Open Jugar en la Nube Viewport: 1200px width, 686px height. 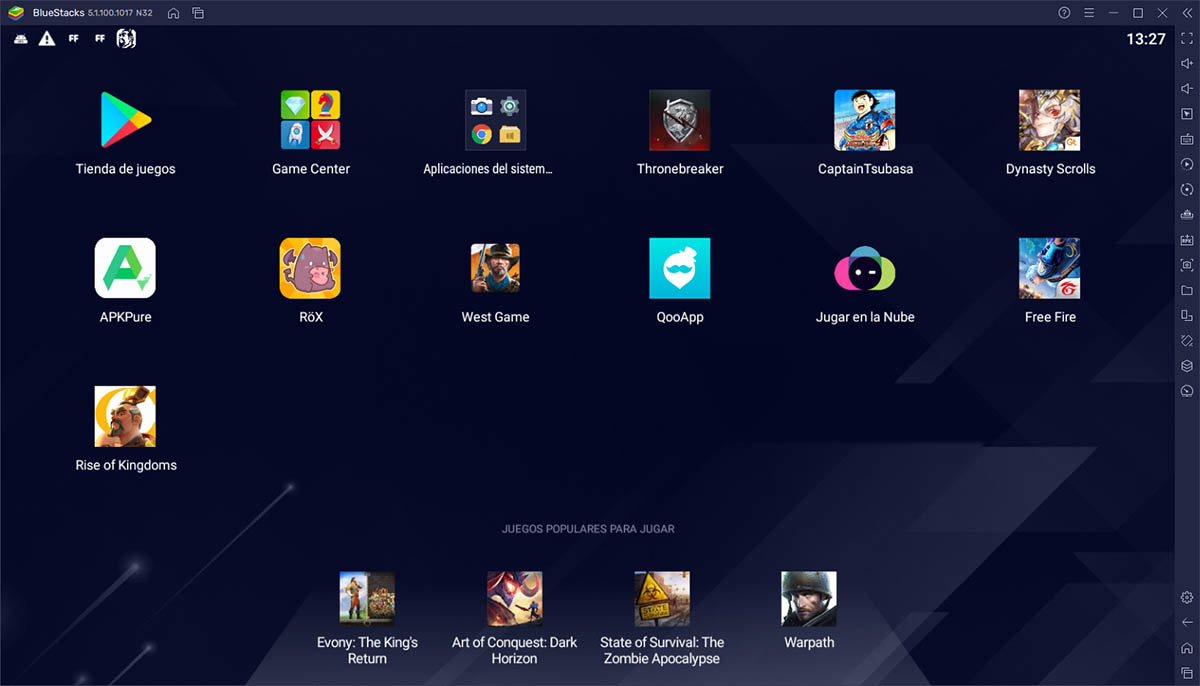(864, 268)
